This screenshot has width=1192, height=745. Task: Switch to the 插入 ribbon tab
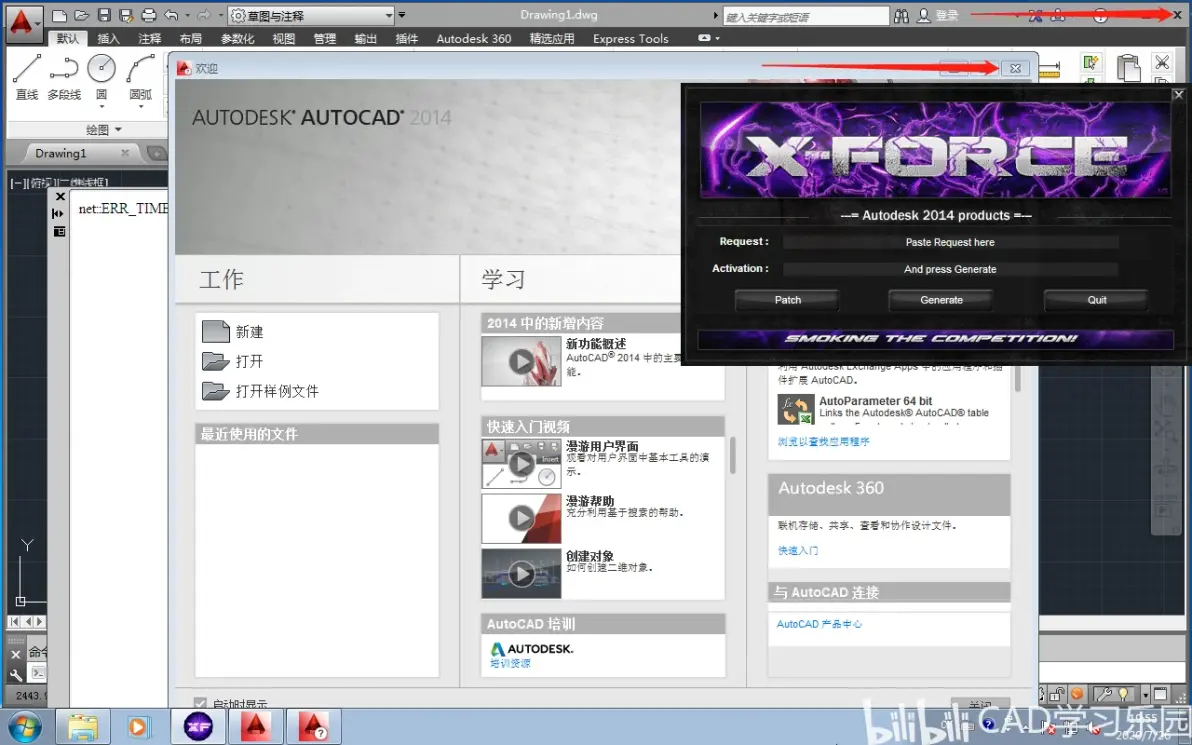click(108, 38)
